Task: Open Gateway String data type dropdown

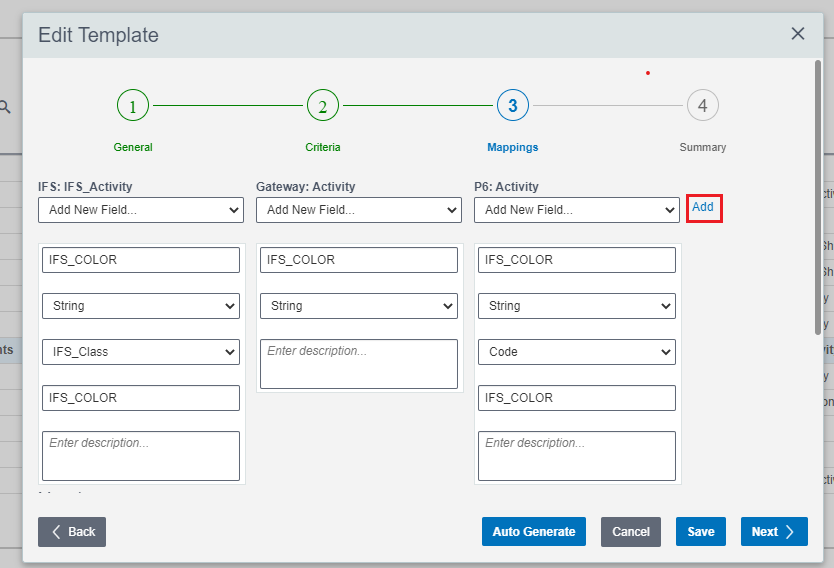Action: click(358, 306)
